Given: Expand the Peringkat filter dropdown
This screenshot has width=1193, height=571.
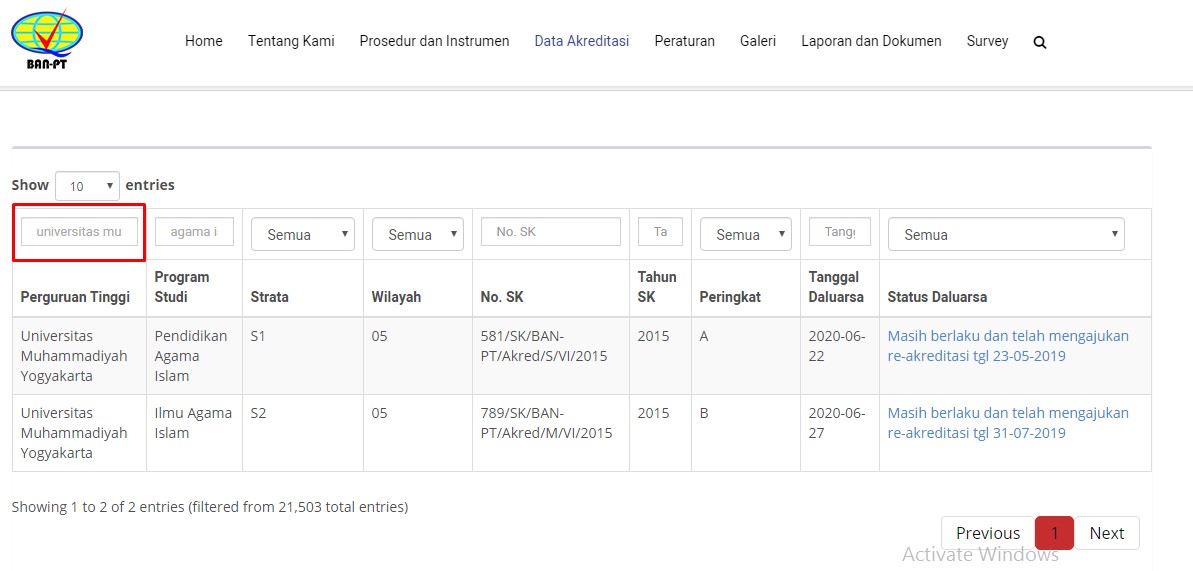Looking at the screenshot, I should [746, 234].
